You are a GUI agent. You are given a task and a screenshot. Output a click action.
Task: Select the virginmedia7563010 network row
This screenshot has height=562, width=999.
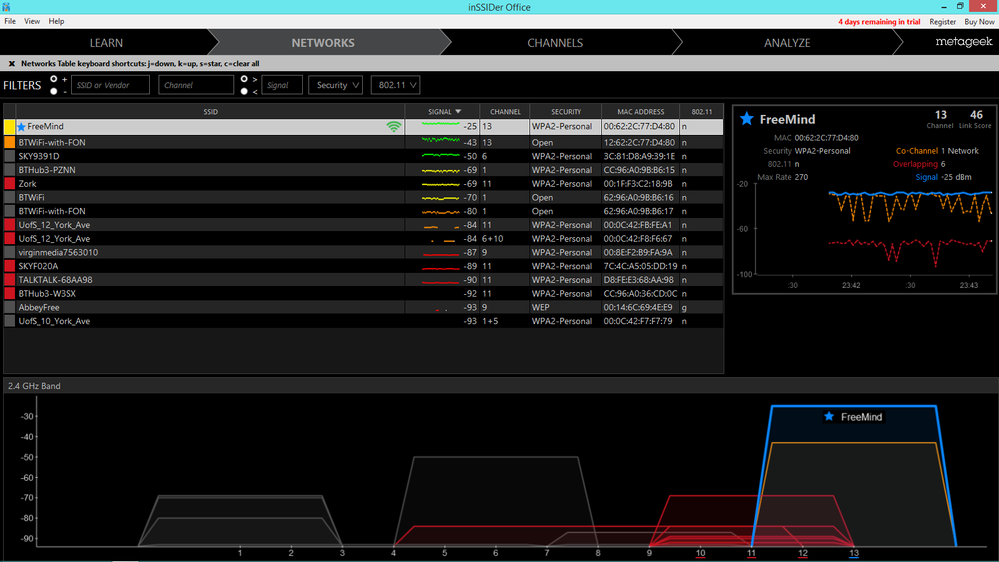tap(363, 252)
